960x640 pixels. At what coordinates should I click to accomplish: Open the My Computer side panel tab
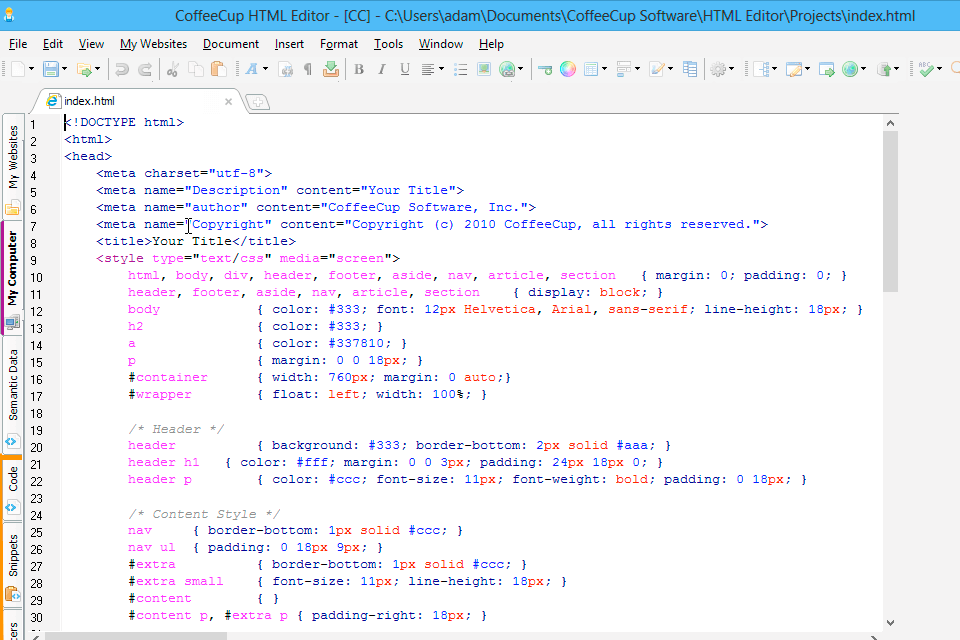13,277
